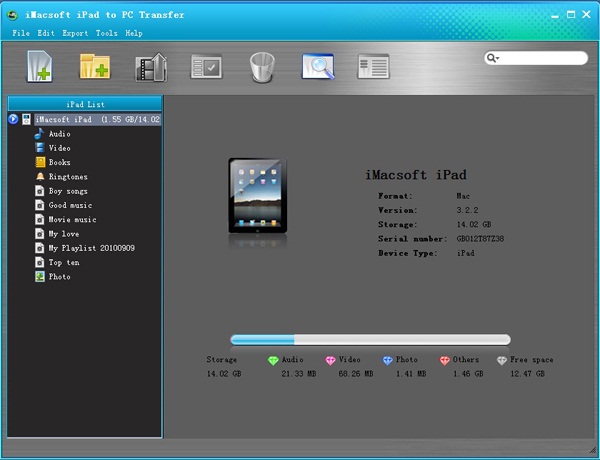Image resolution: width=600 pixels, height=460 pixels.
Task: Click the list view toolbar icon
Action: [x=373, y=67]
